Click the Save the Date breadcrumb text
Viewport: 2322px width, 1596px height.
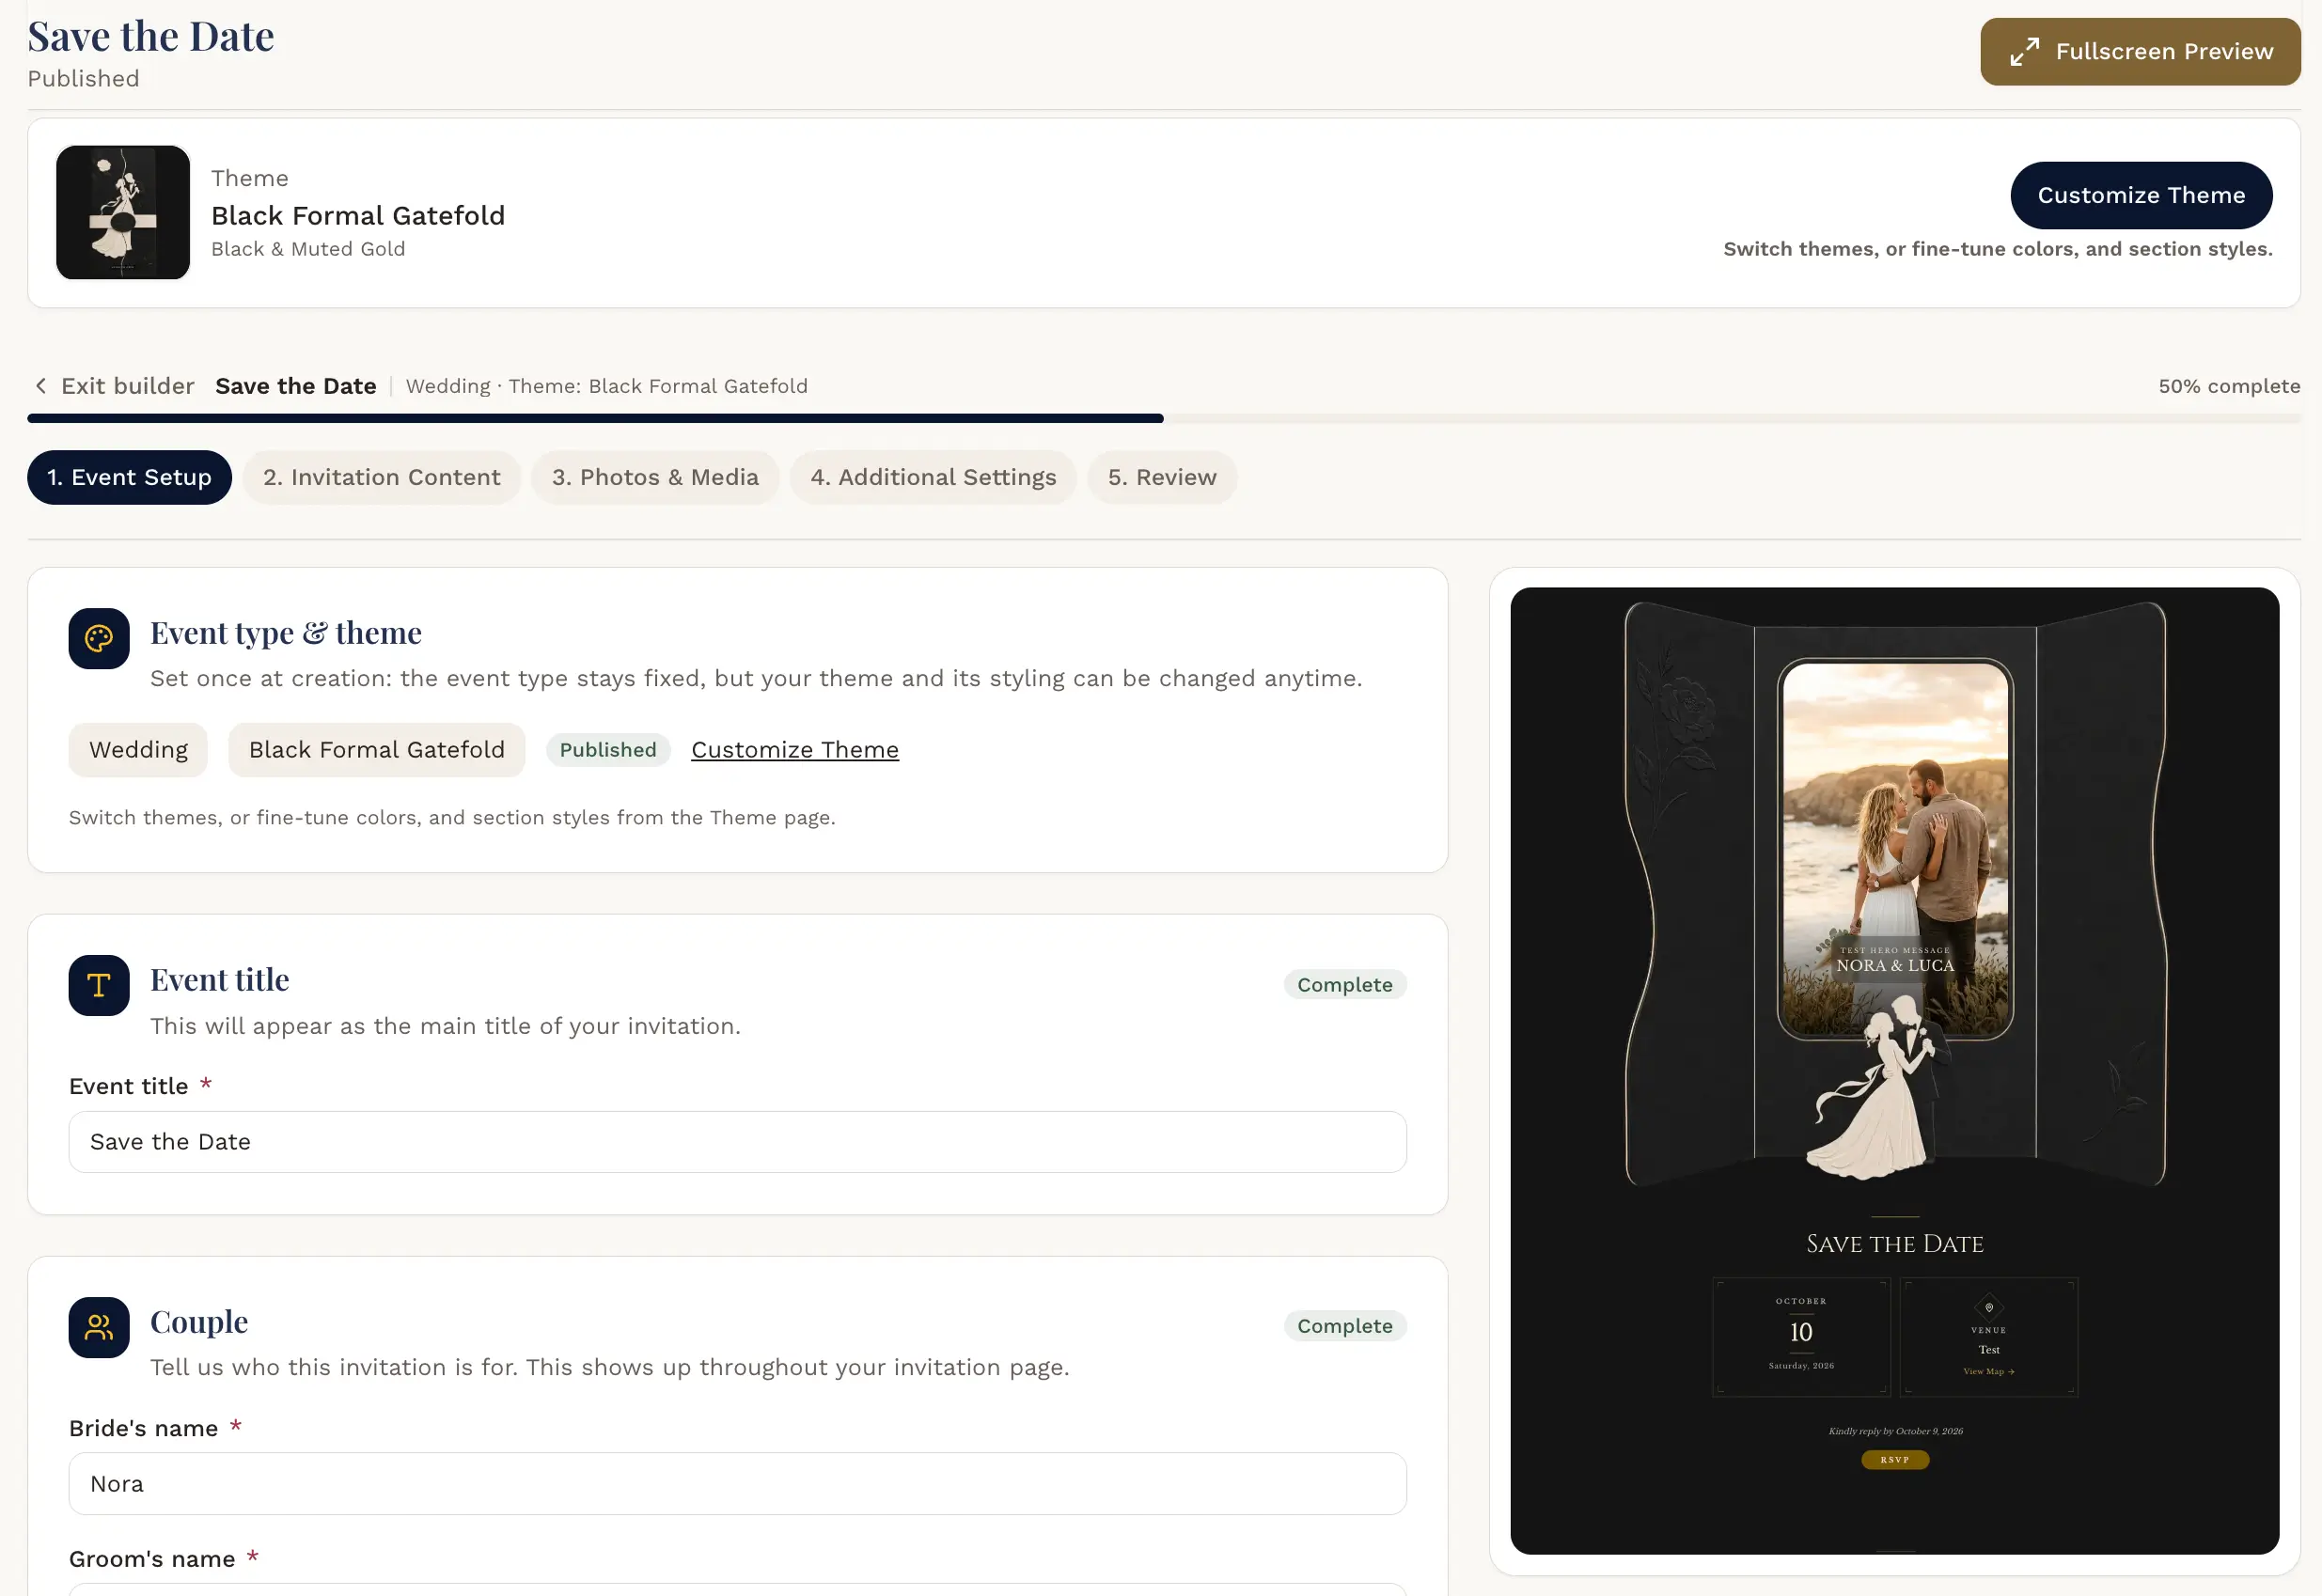point(296,386)
